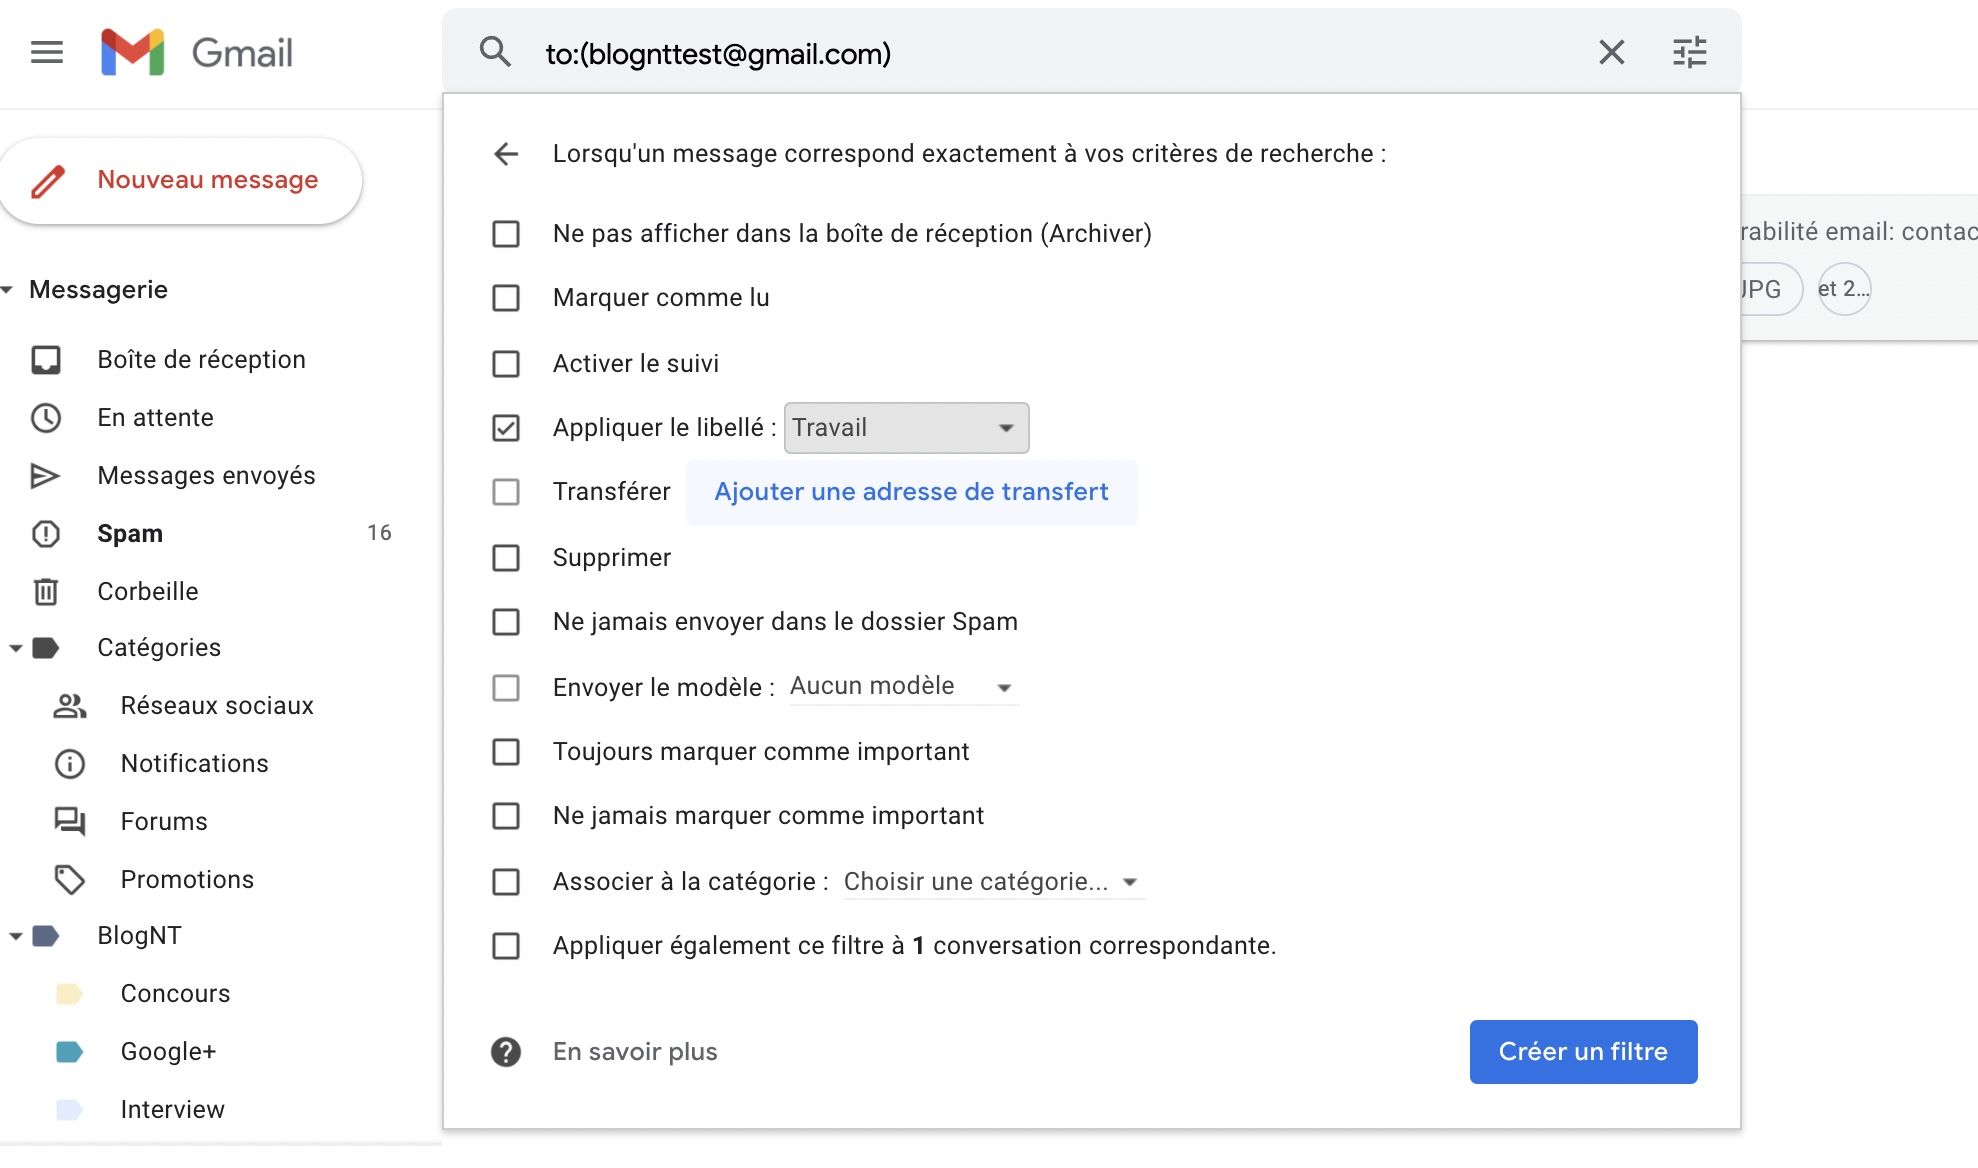Open the Spam folder icon
1978x1168 pixels.
click(x=46, y=533)
